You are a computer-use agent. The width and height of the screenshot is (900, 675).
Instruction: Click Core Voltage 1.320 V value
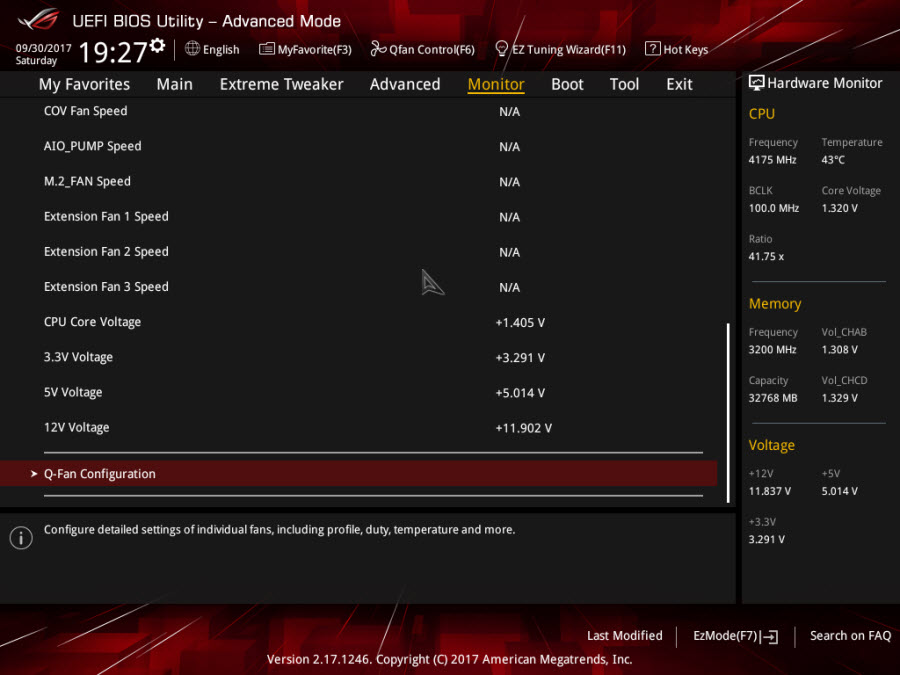(840, 208)
